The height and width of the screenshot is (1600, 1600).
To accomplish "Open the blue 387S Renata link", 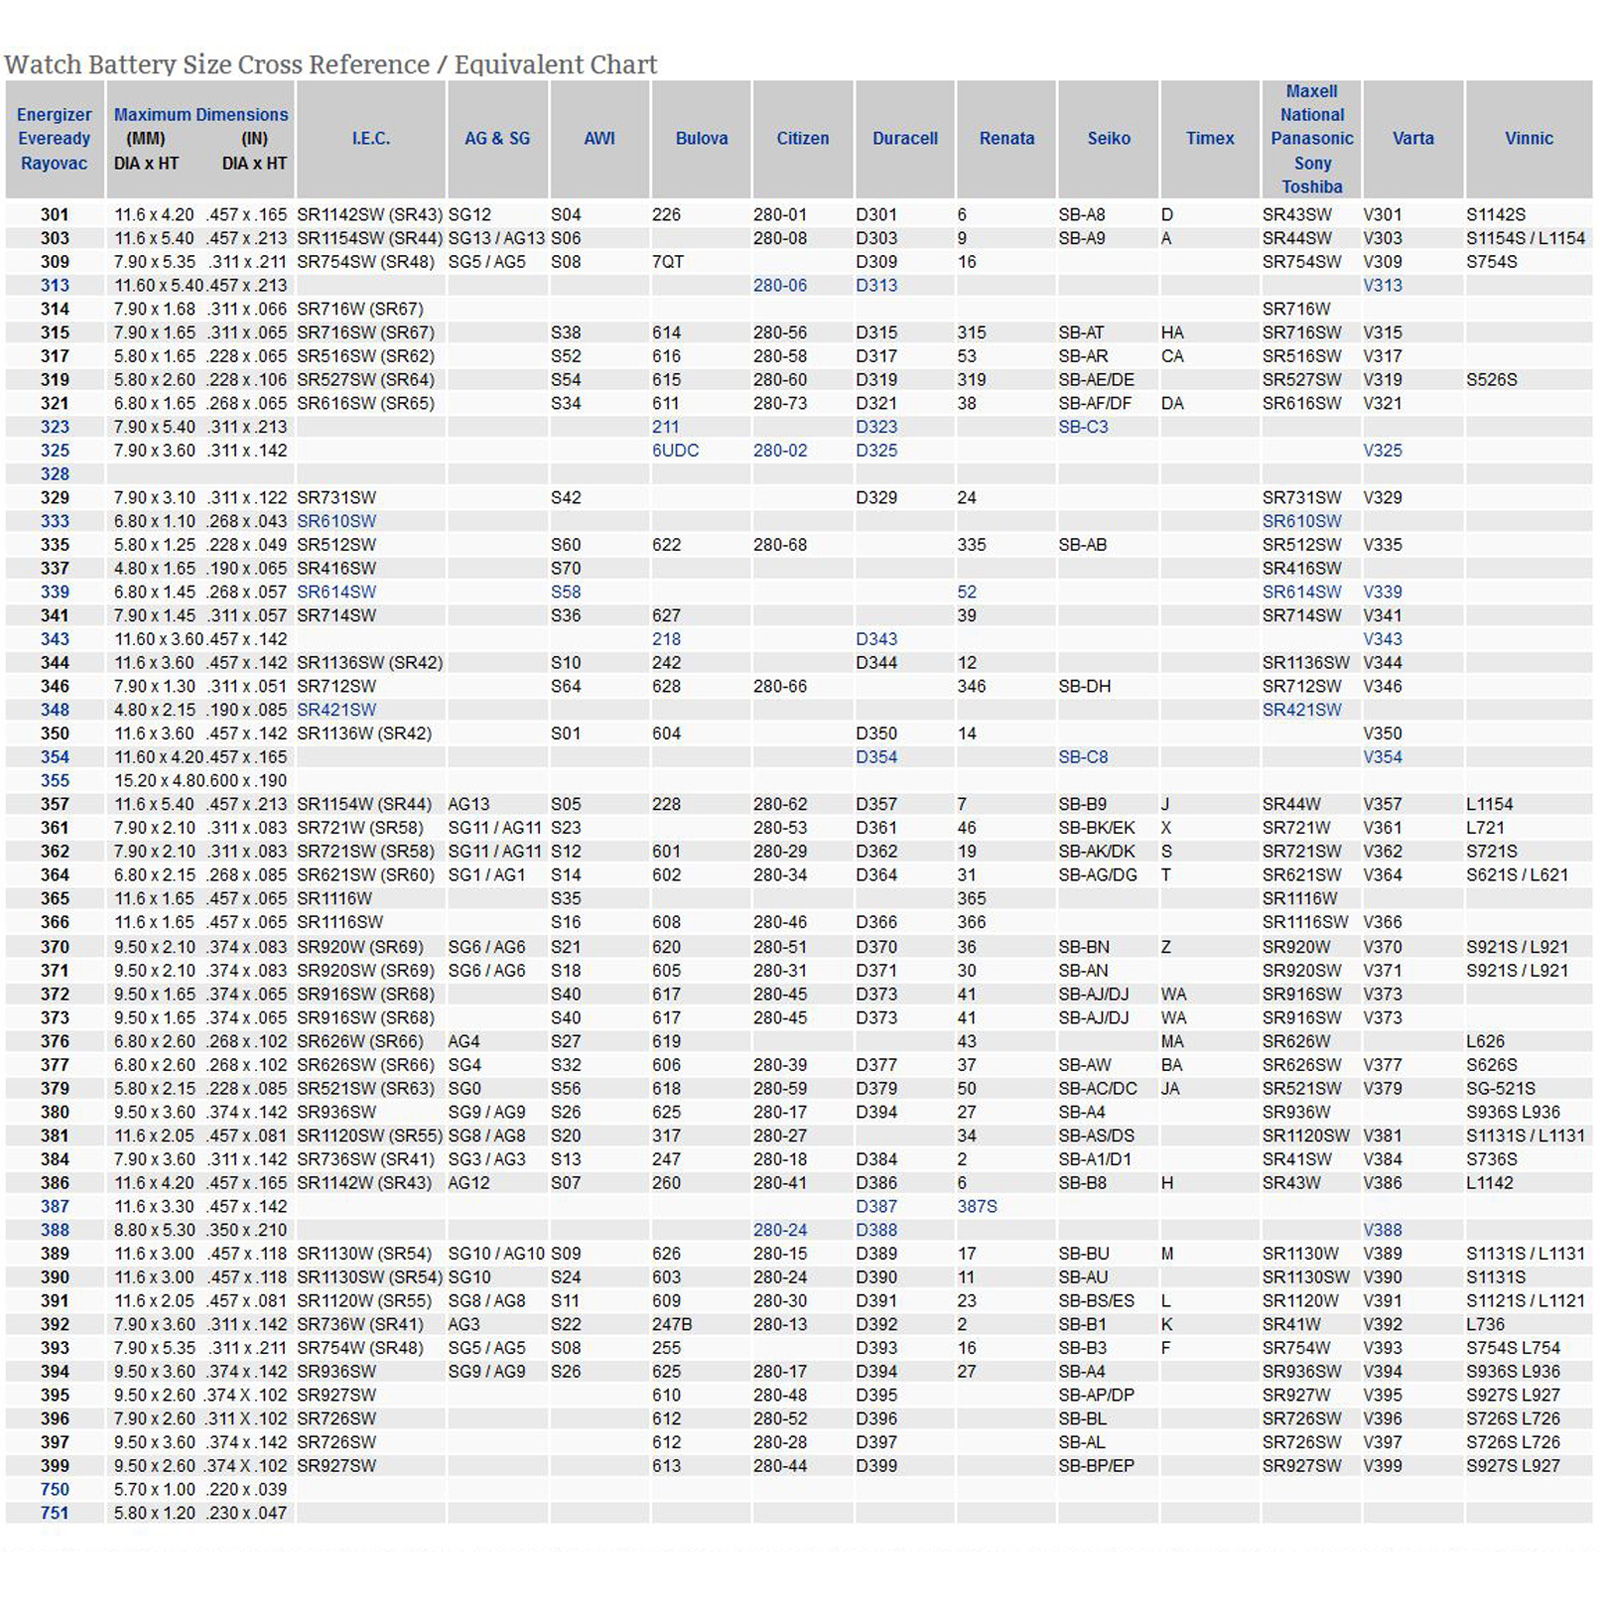I will [x=977, y=1207].
